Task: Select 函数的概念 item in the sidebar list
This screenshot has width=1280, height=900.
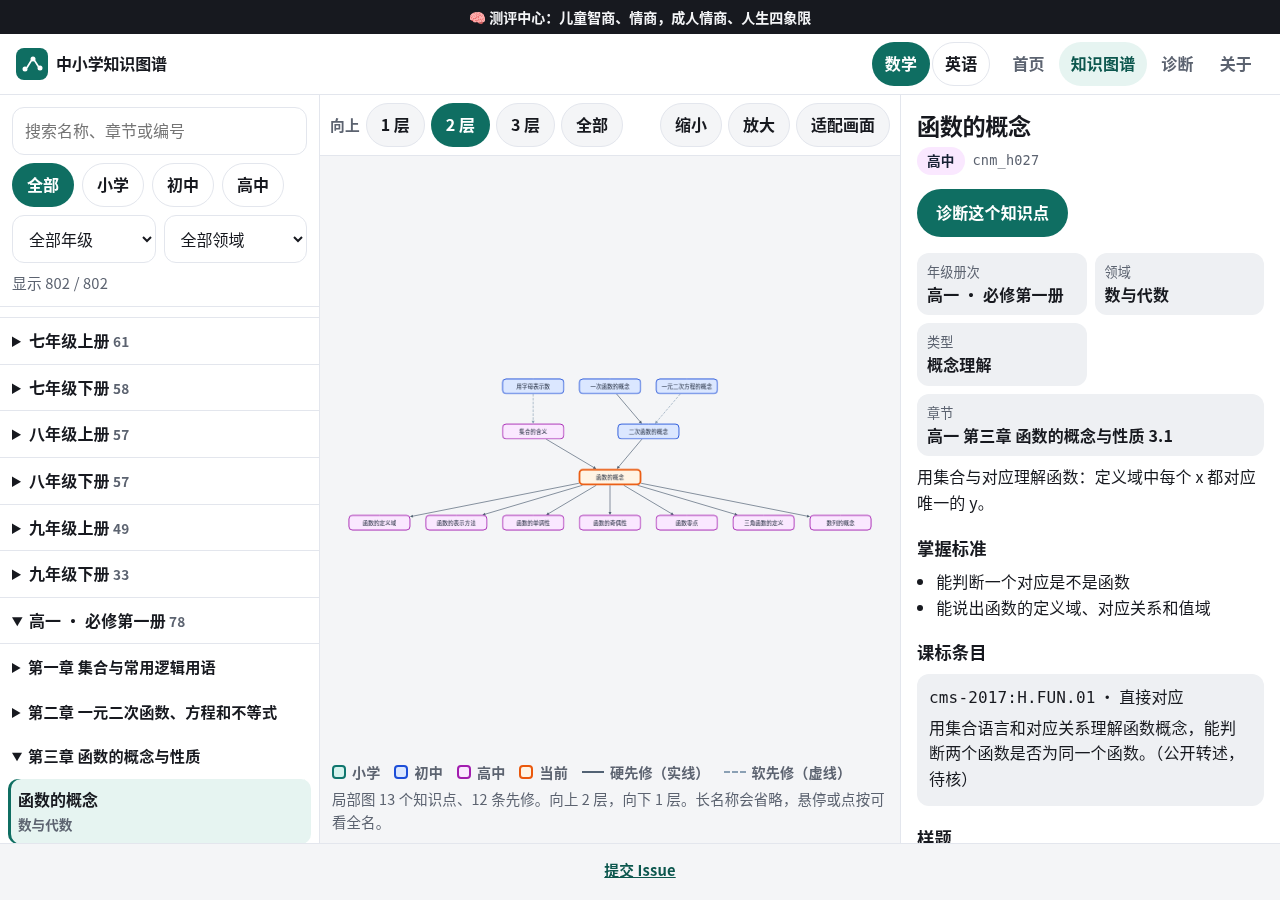Action: click(160, 811)
